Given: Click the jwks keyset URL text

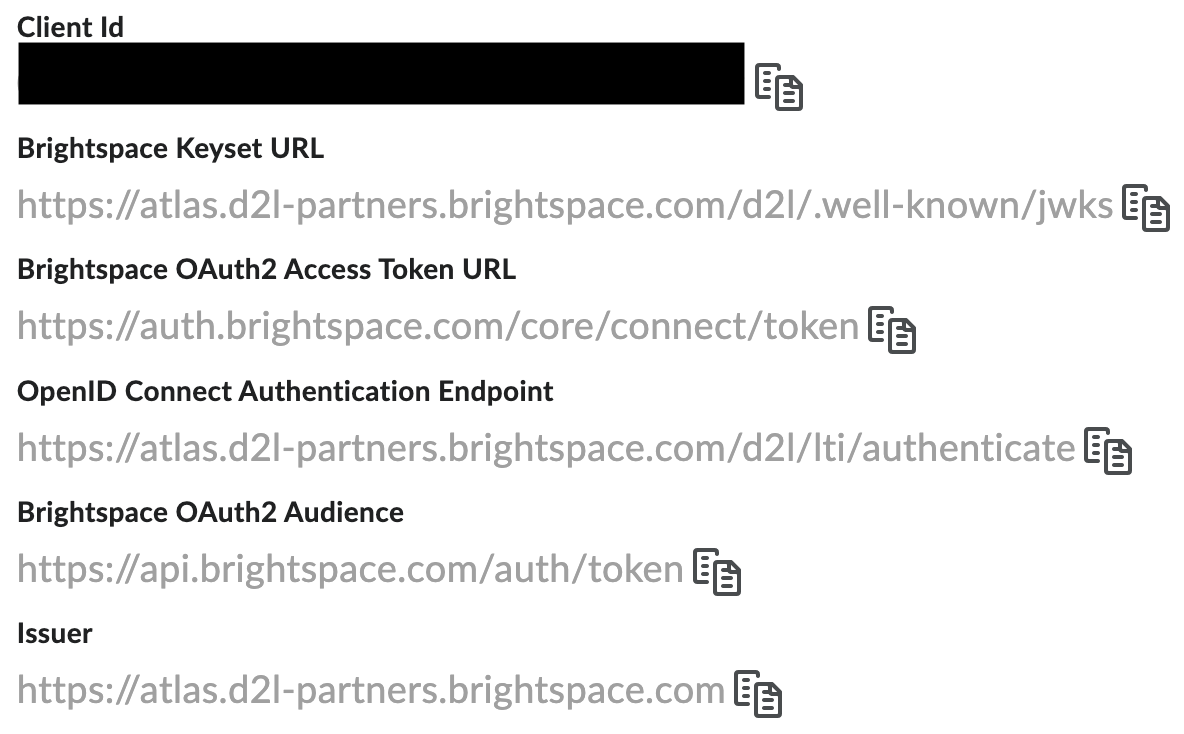Looking at the screenshot, I should point(565,205).
